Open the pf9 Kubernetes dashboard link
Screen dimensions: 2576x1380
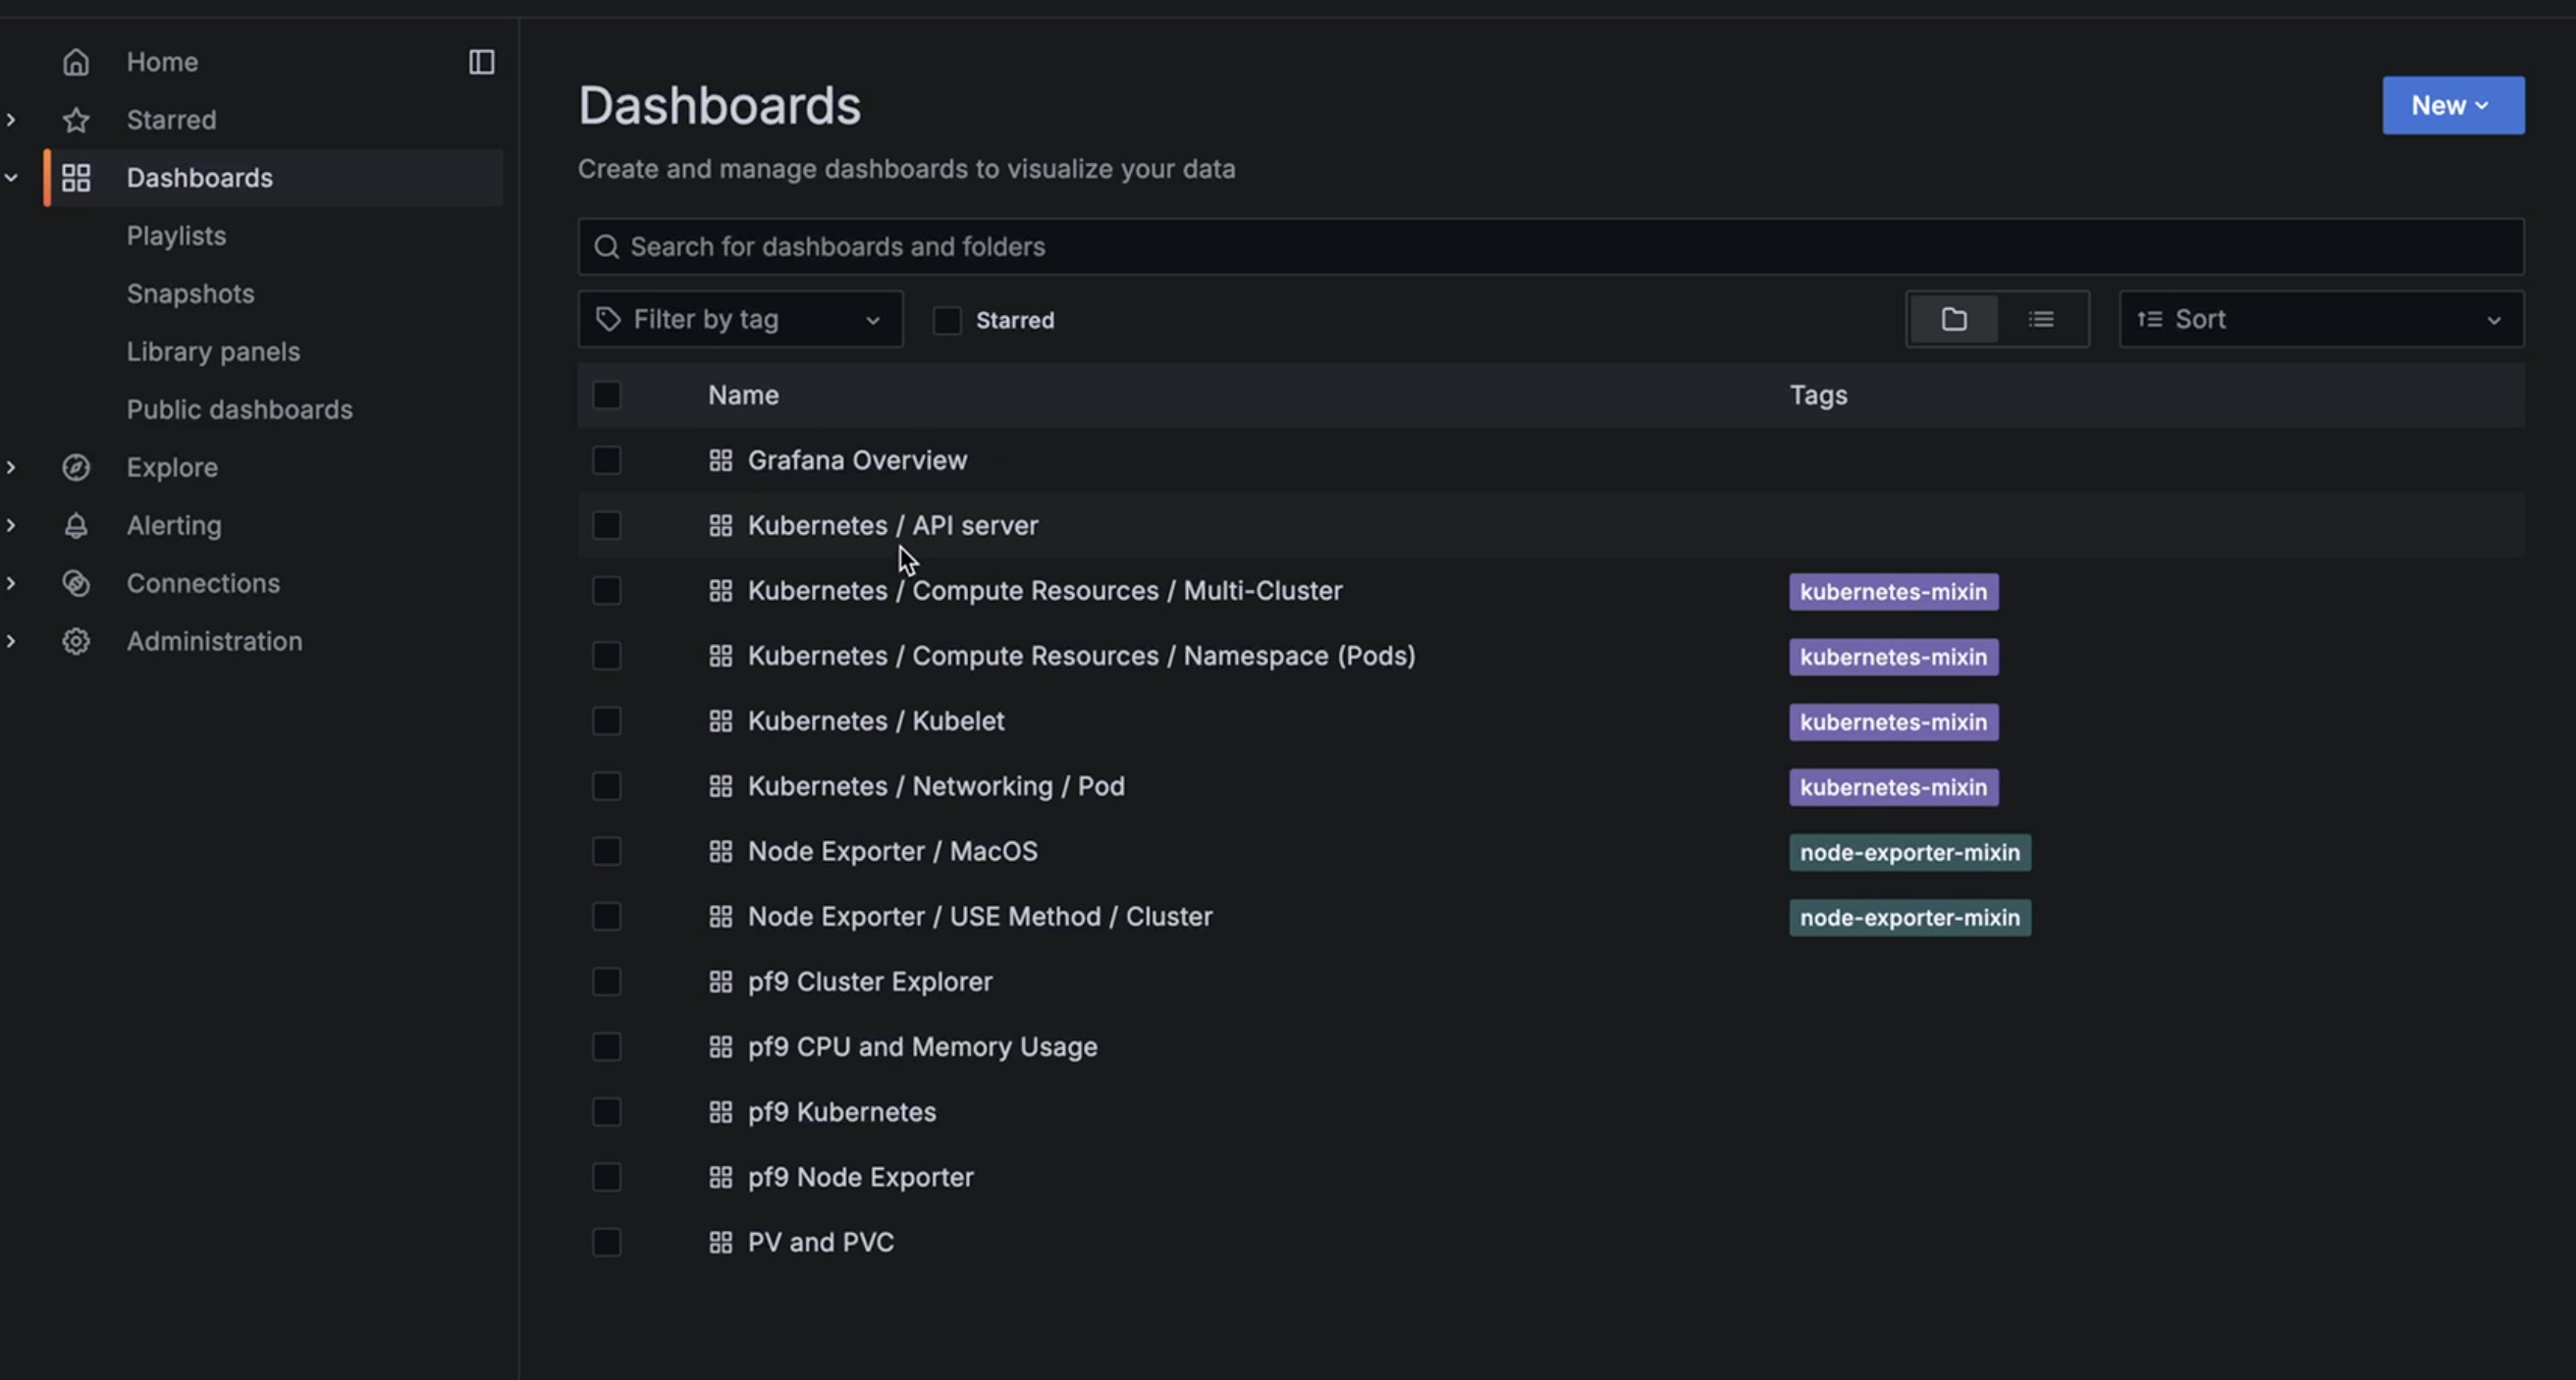click(841, 1112)
